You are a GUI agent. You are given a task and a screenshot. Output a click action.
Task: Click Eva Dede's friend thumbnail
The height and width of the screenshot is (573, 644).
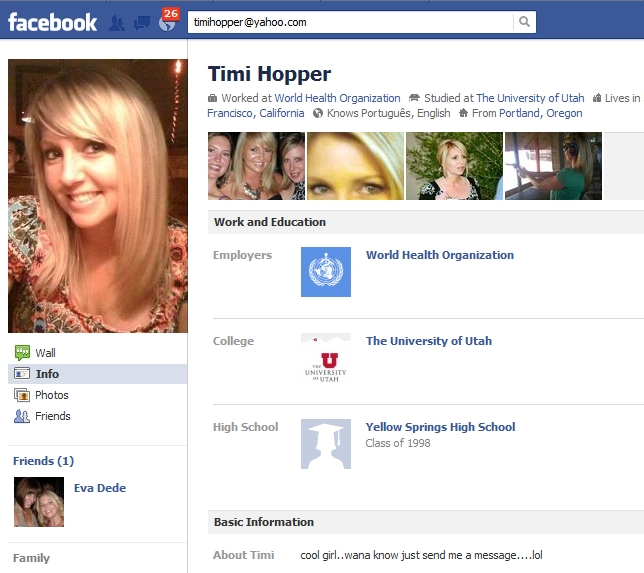pyautogui.click(x=39, y=502)
